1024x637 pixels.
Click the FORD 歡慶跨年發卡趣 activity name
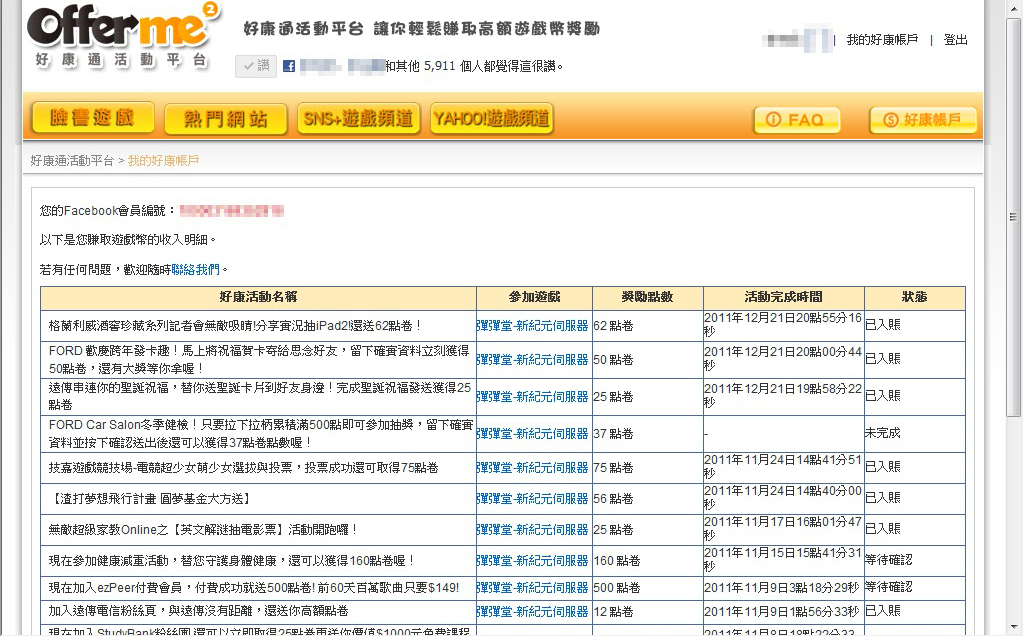[259, 359]
